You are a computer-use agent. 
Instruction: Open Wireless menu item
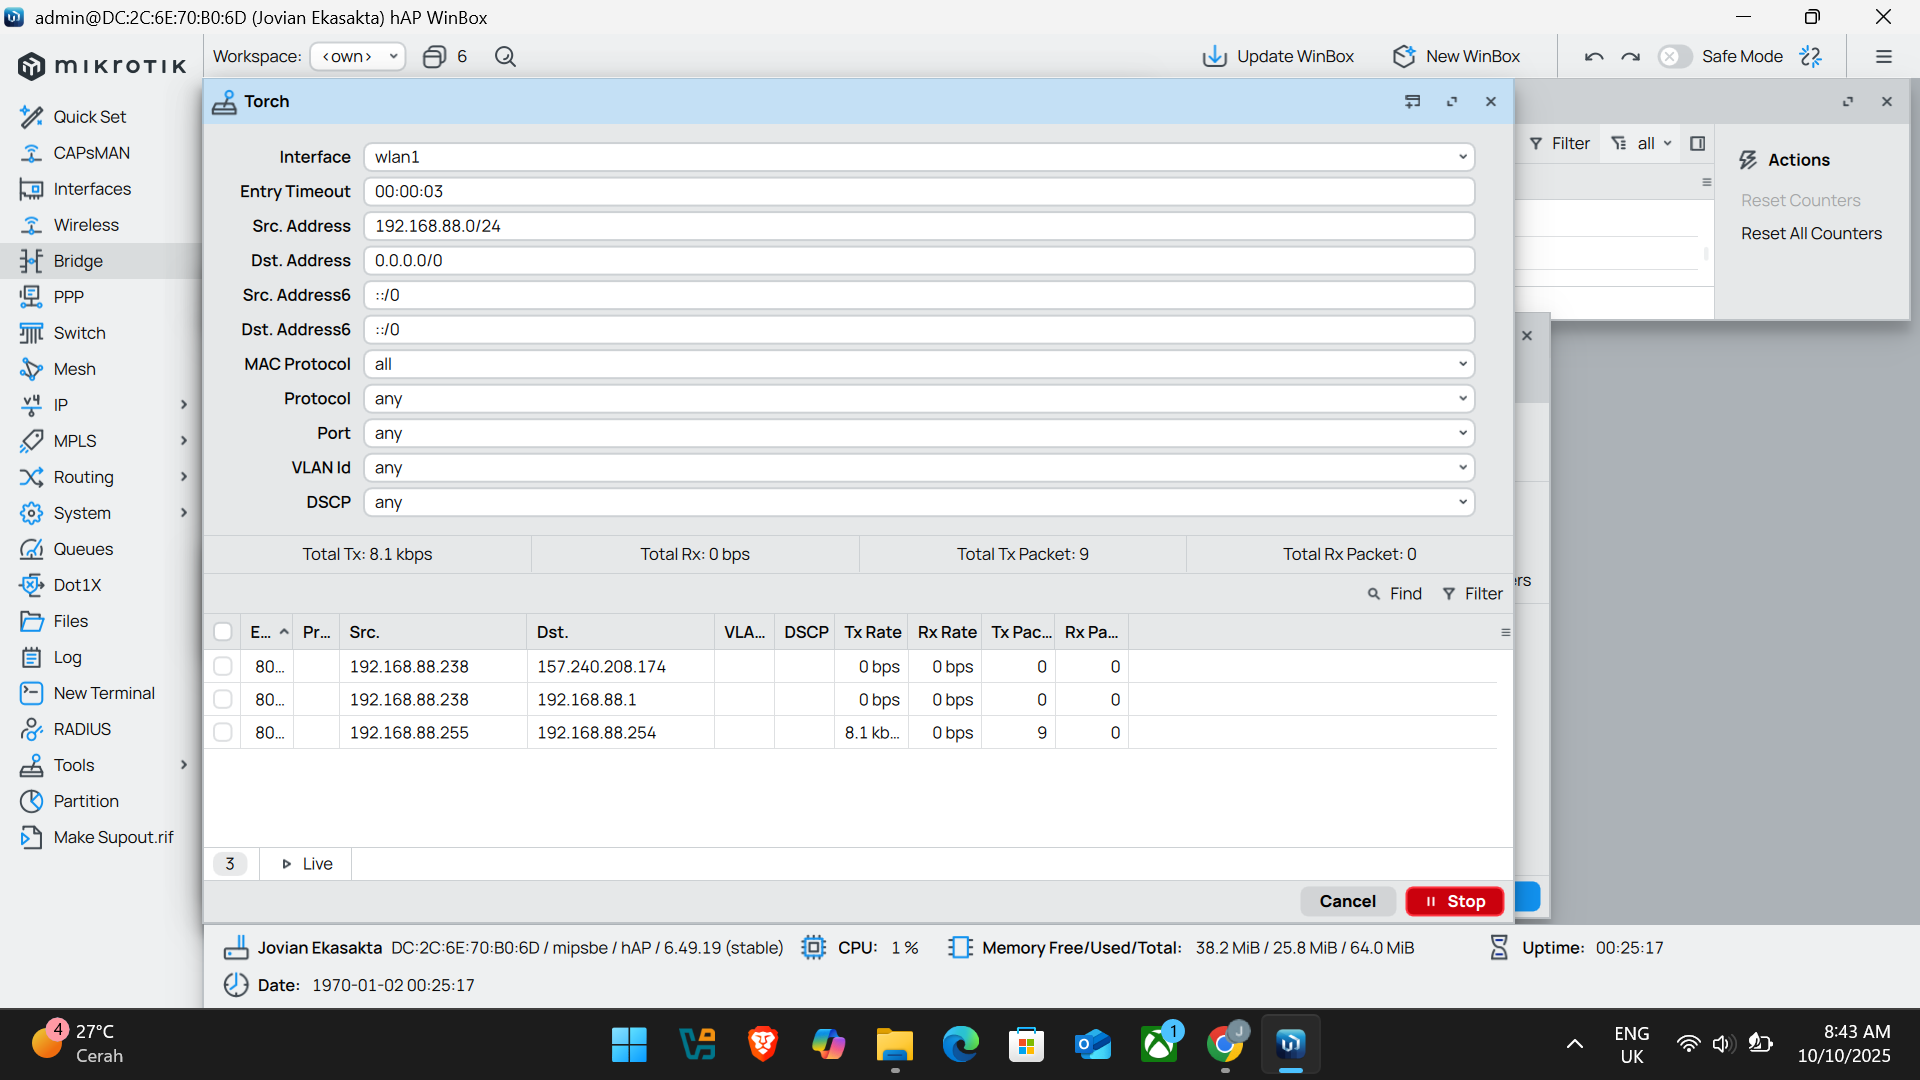pos(86,225)
